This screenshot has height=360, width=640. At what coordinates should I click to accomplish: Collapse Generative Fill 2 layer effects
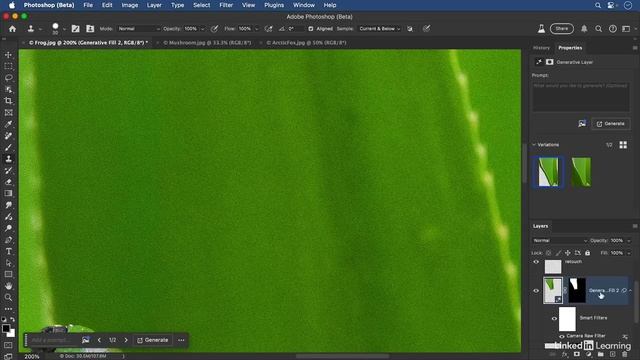tap(631, 291)
